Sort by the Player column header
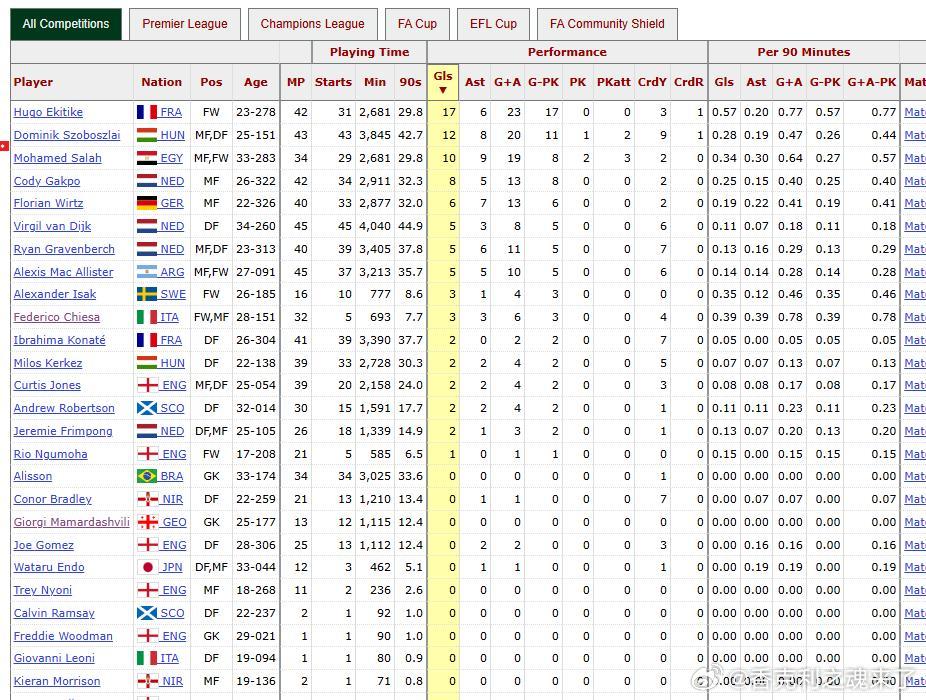Screen dimensions: 926x700 (x=33, y=82)
